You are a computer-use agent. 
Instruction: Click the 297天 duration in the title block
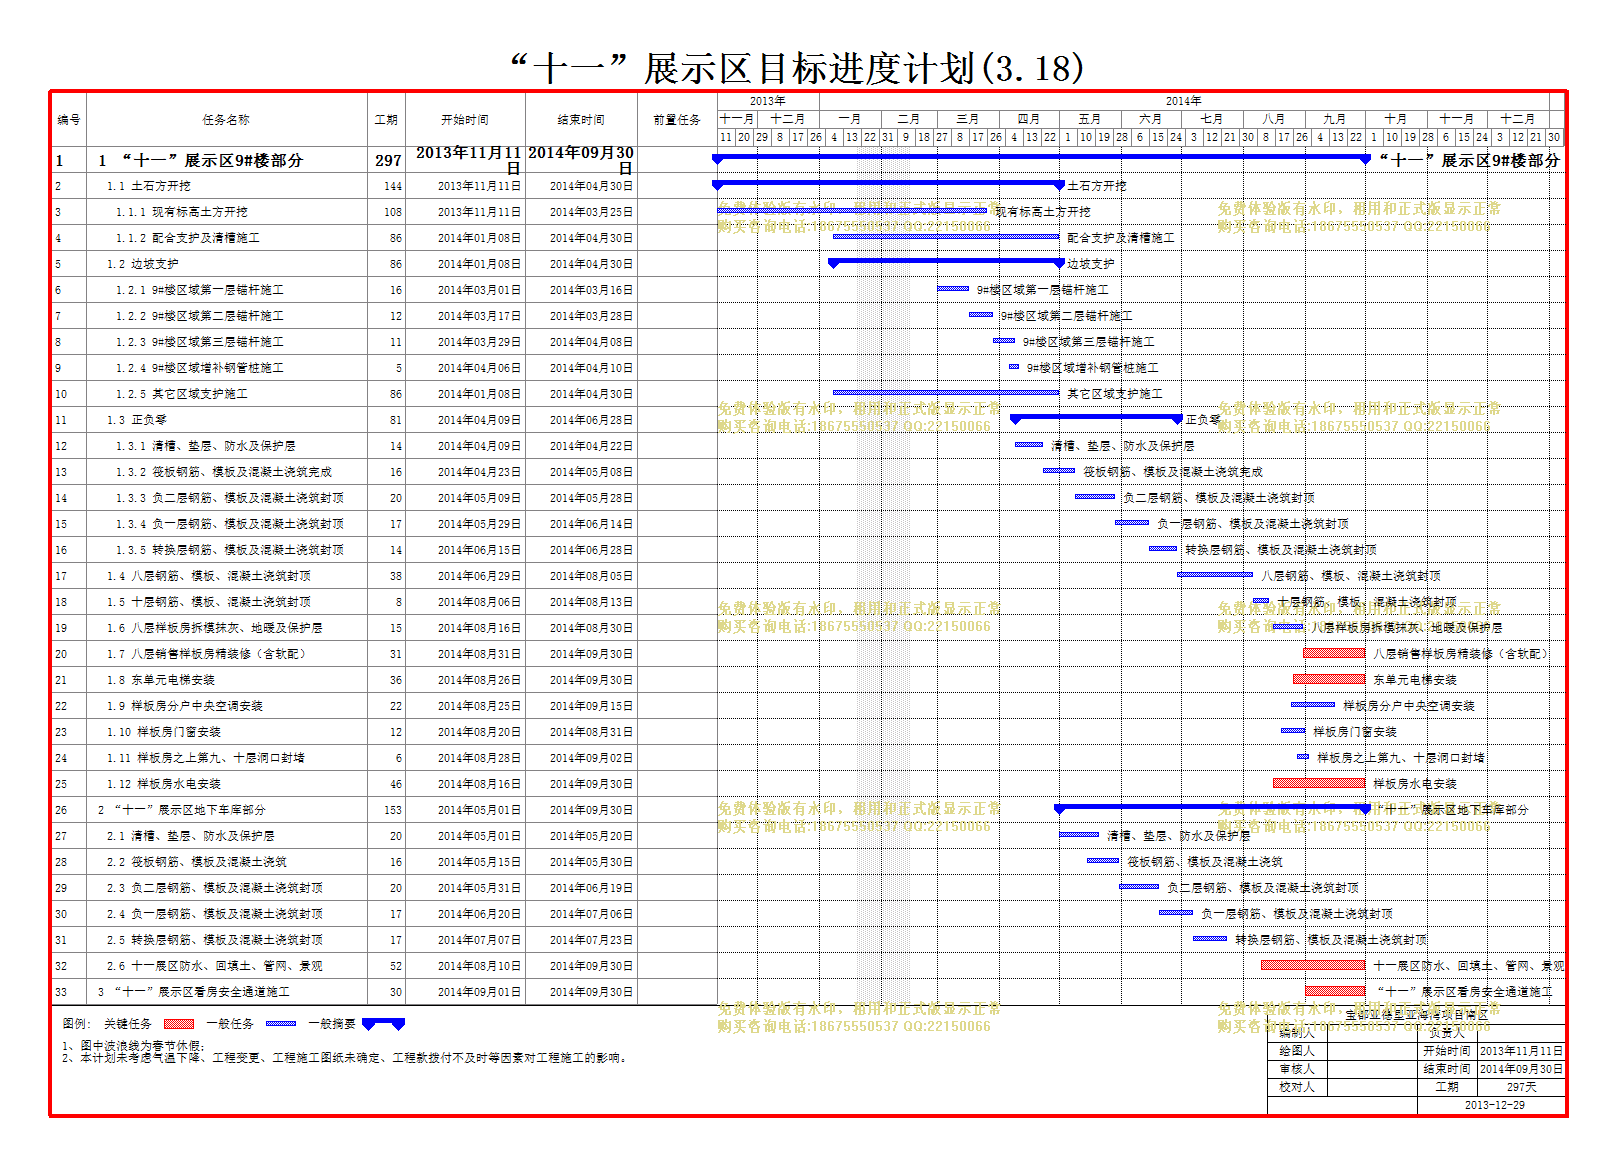(x=1520, y=1087)
